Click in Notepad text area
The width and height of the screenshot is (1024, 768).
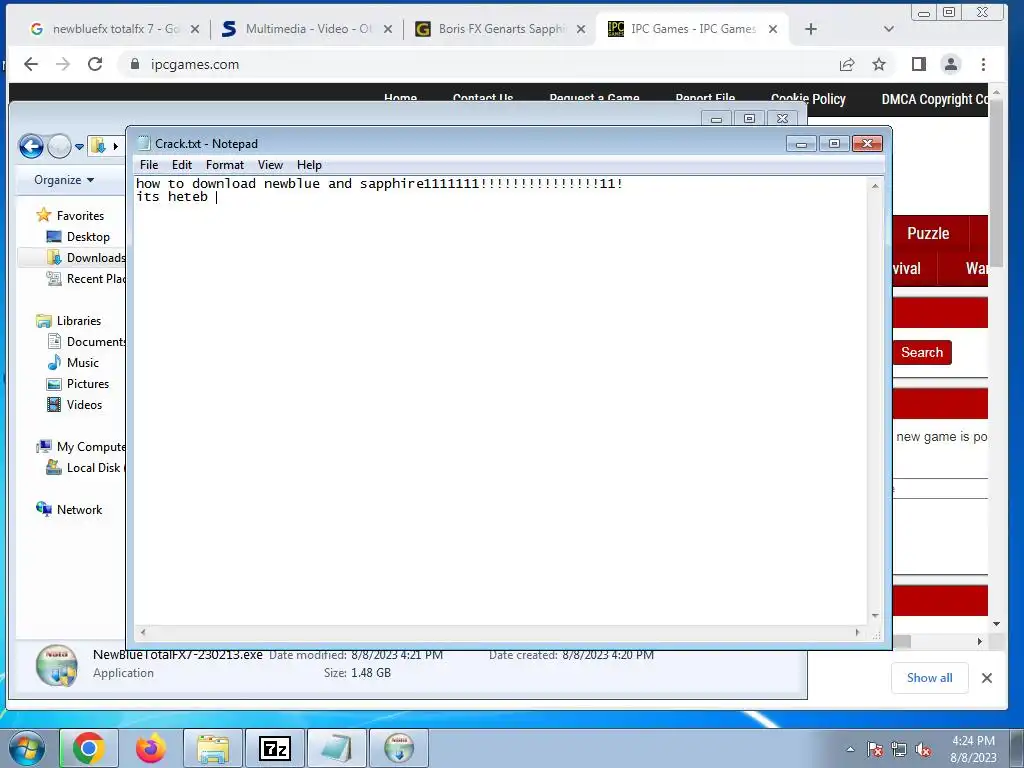(500, 400)
